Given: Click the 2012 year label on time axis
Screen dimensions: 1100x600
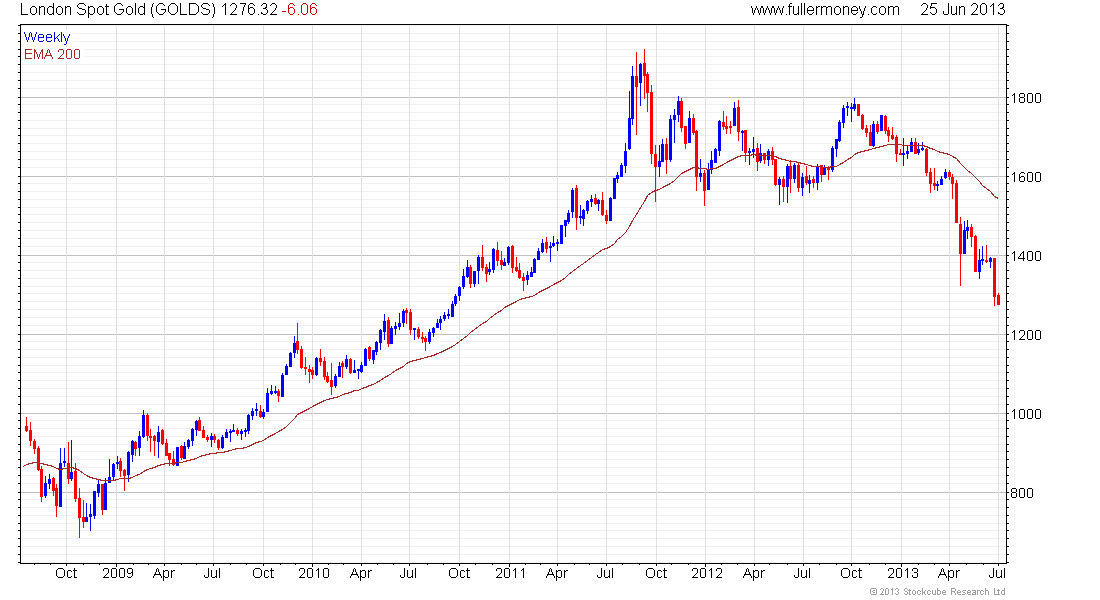Looking at the screenshot, I should pos(706,573).
